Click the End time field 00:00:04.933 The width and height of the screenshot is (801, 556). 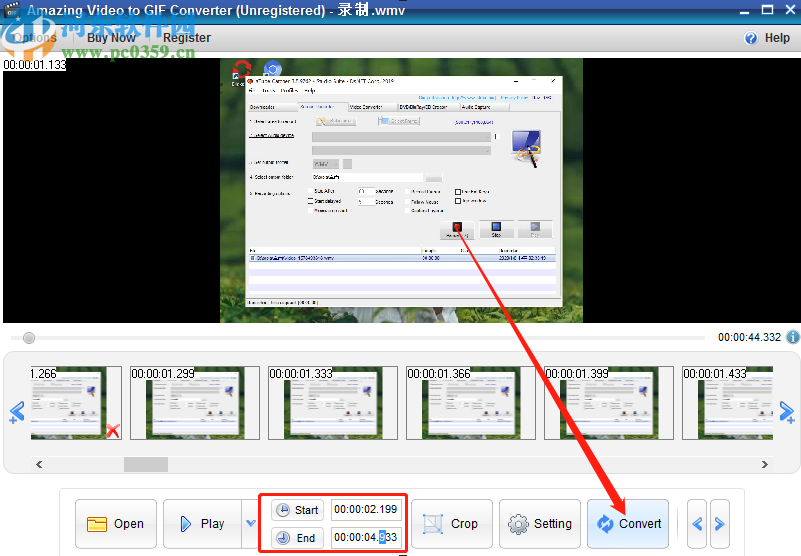pos(365,537)
